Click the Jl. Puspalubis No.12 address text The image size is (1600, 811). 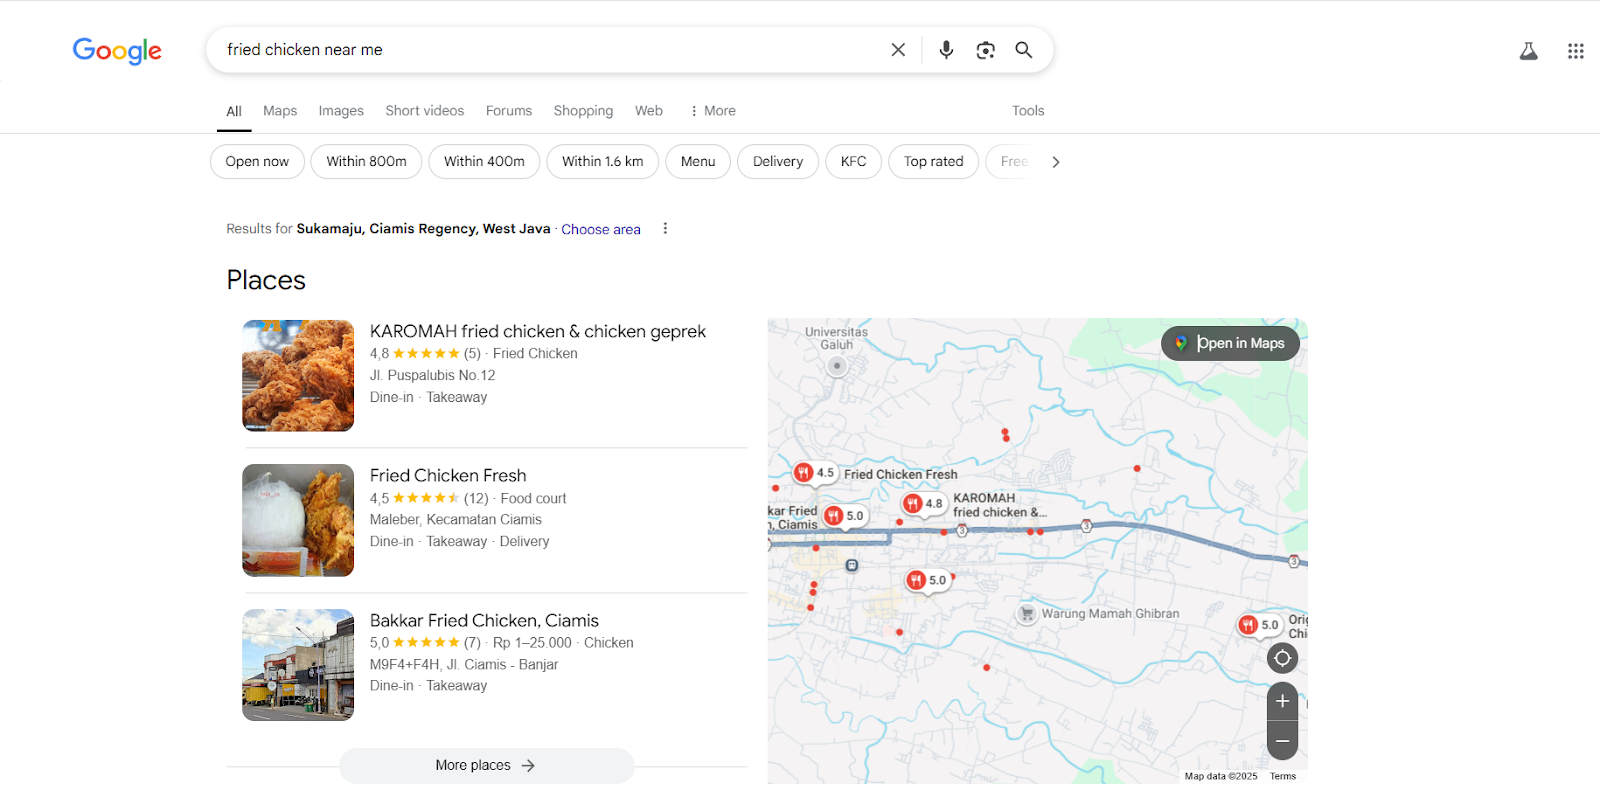433,376
